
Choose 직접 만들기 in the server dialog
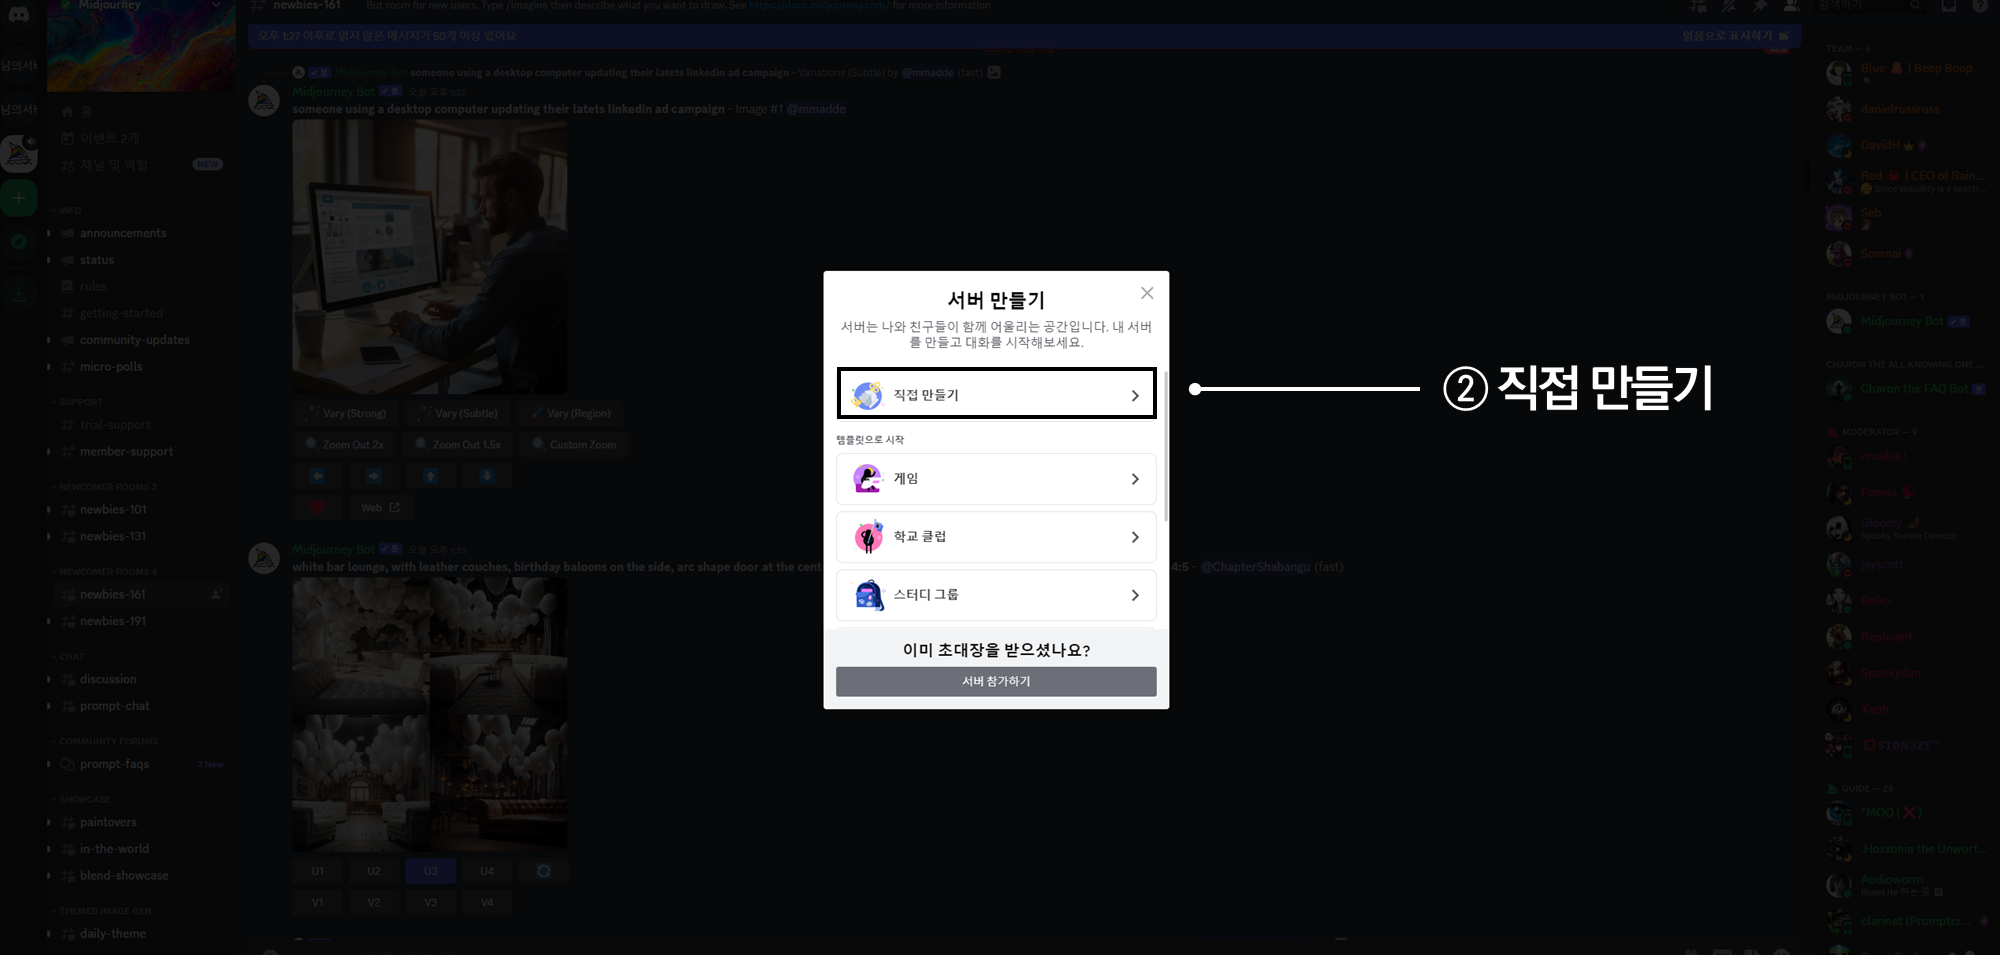coord(996,394)
